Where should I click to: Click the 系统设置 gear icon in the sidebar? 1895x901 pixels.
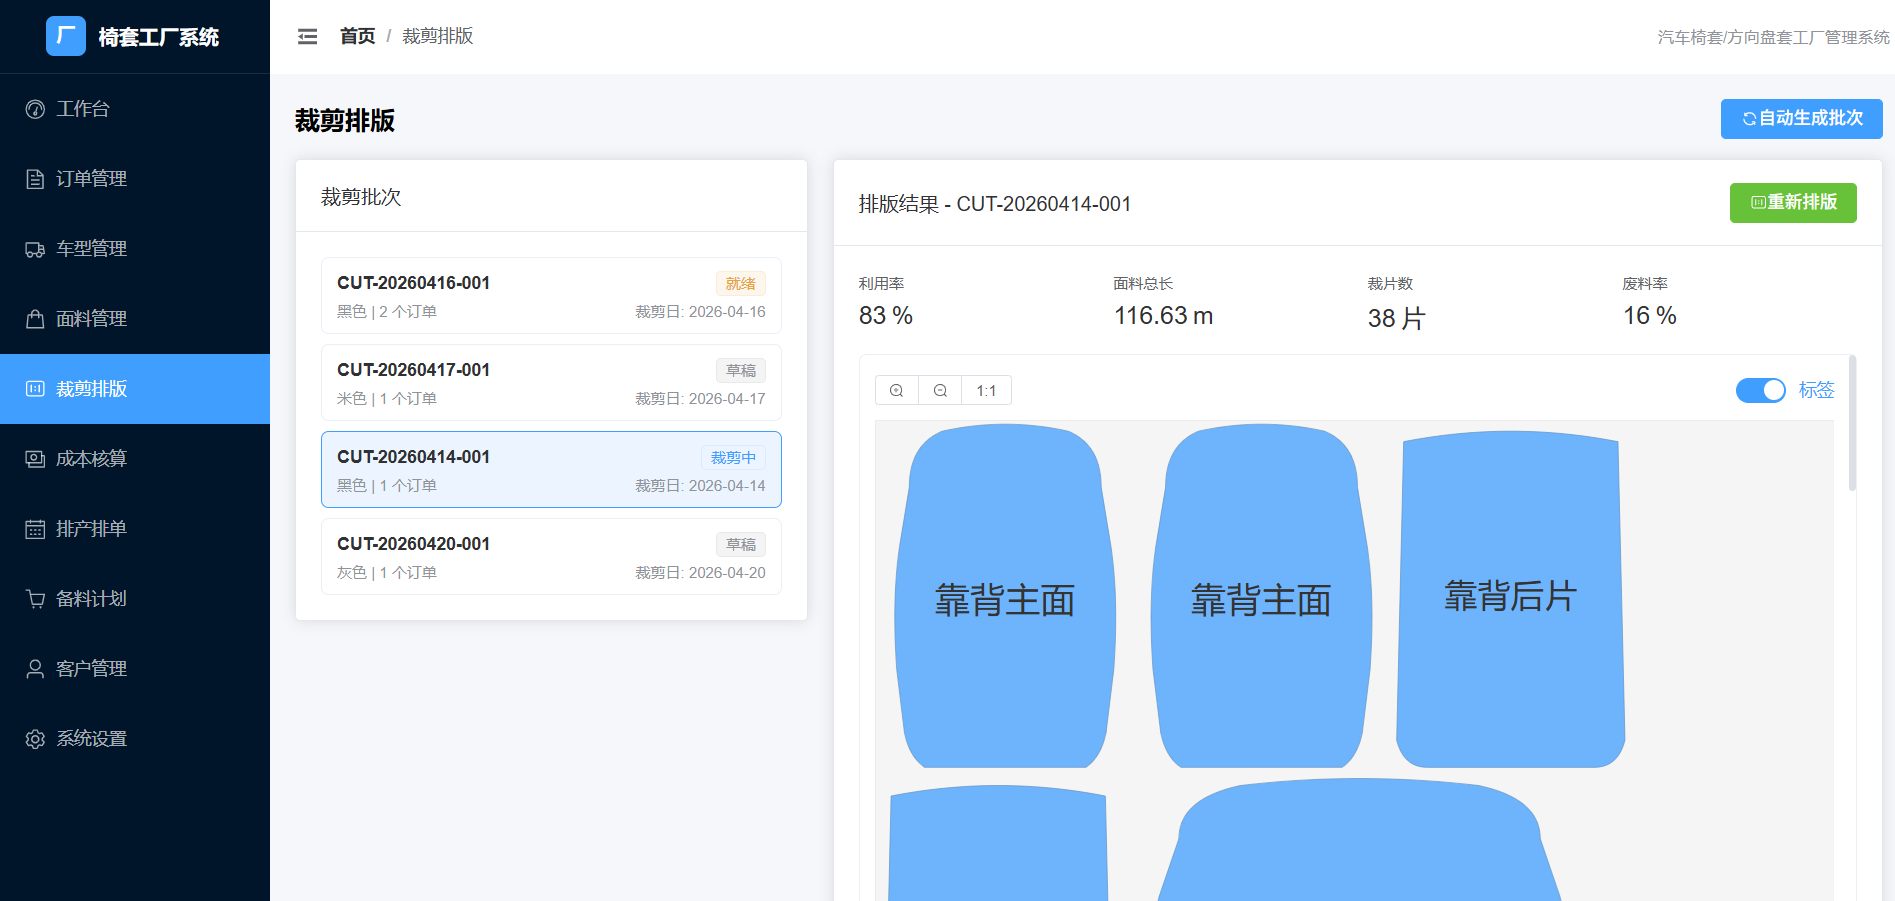pyautogui.click(x=35, y=739)
